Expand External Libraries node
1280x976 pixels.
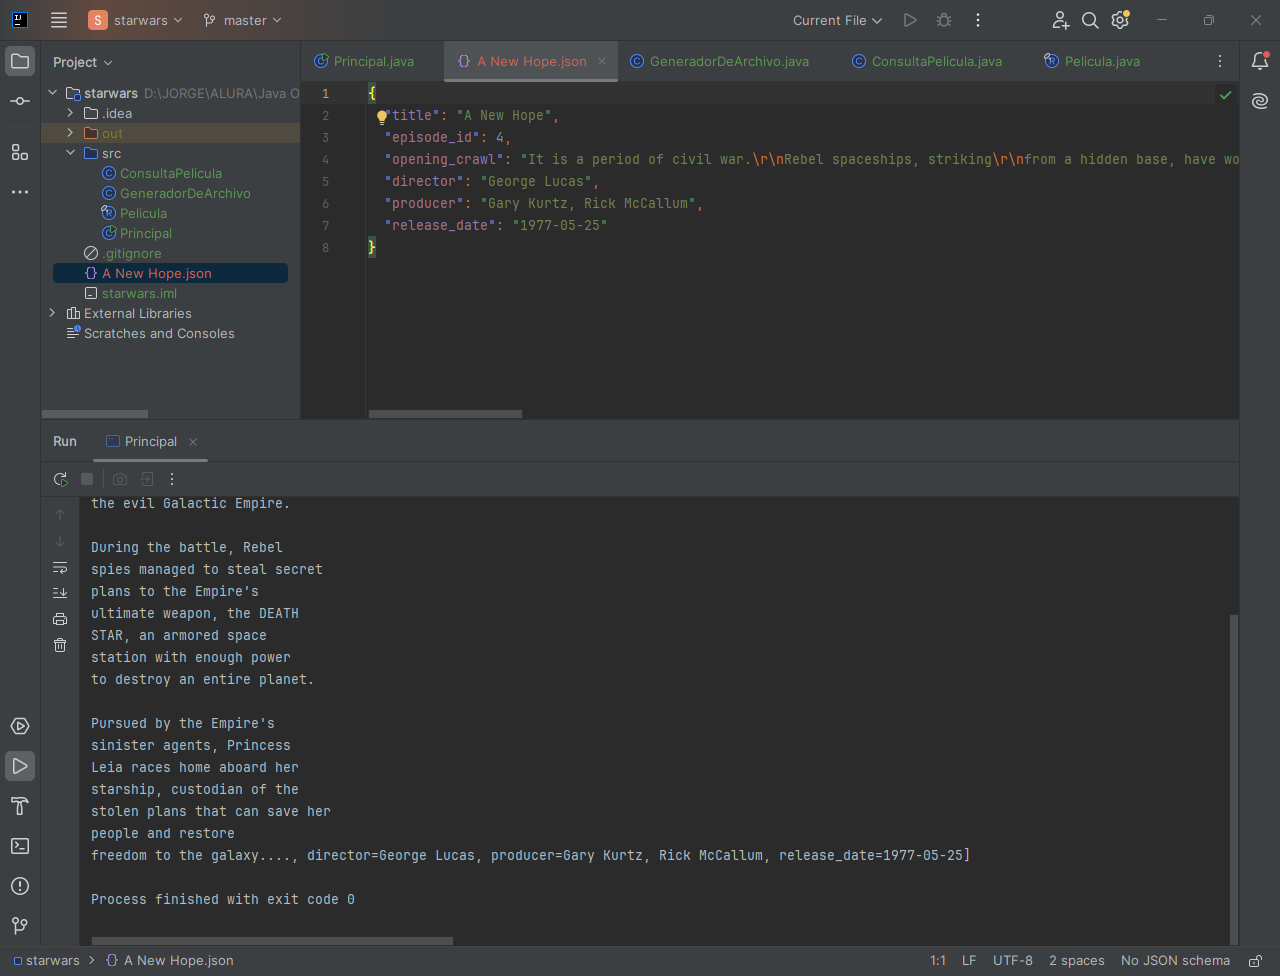(x=53, y=313)
